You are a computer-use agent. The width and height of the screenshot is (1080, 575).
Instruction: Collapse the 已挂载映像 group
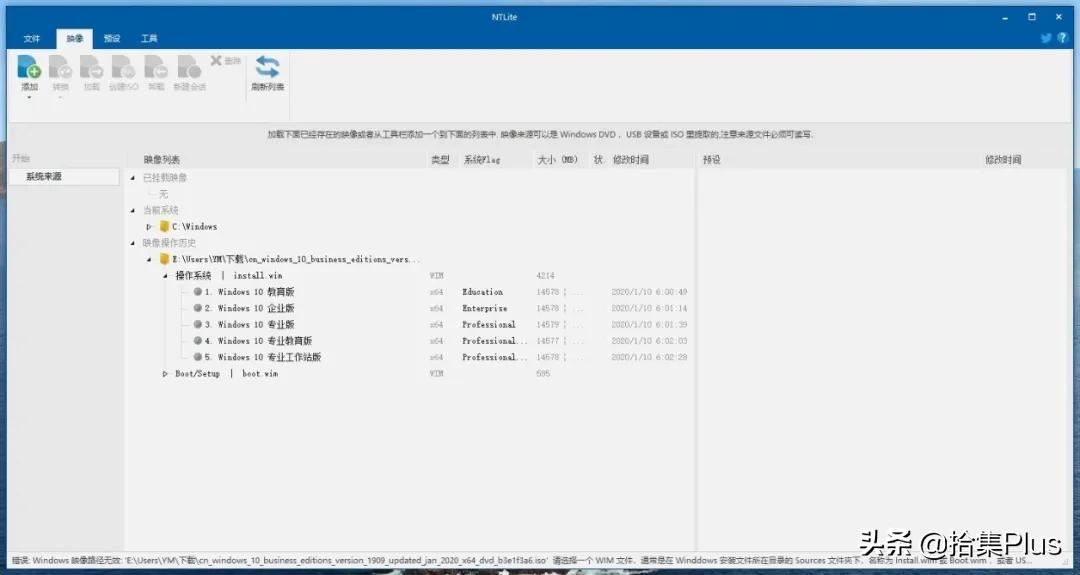[133, 178]
